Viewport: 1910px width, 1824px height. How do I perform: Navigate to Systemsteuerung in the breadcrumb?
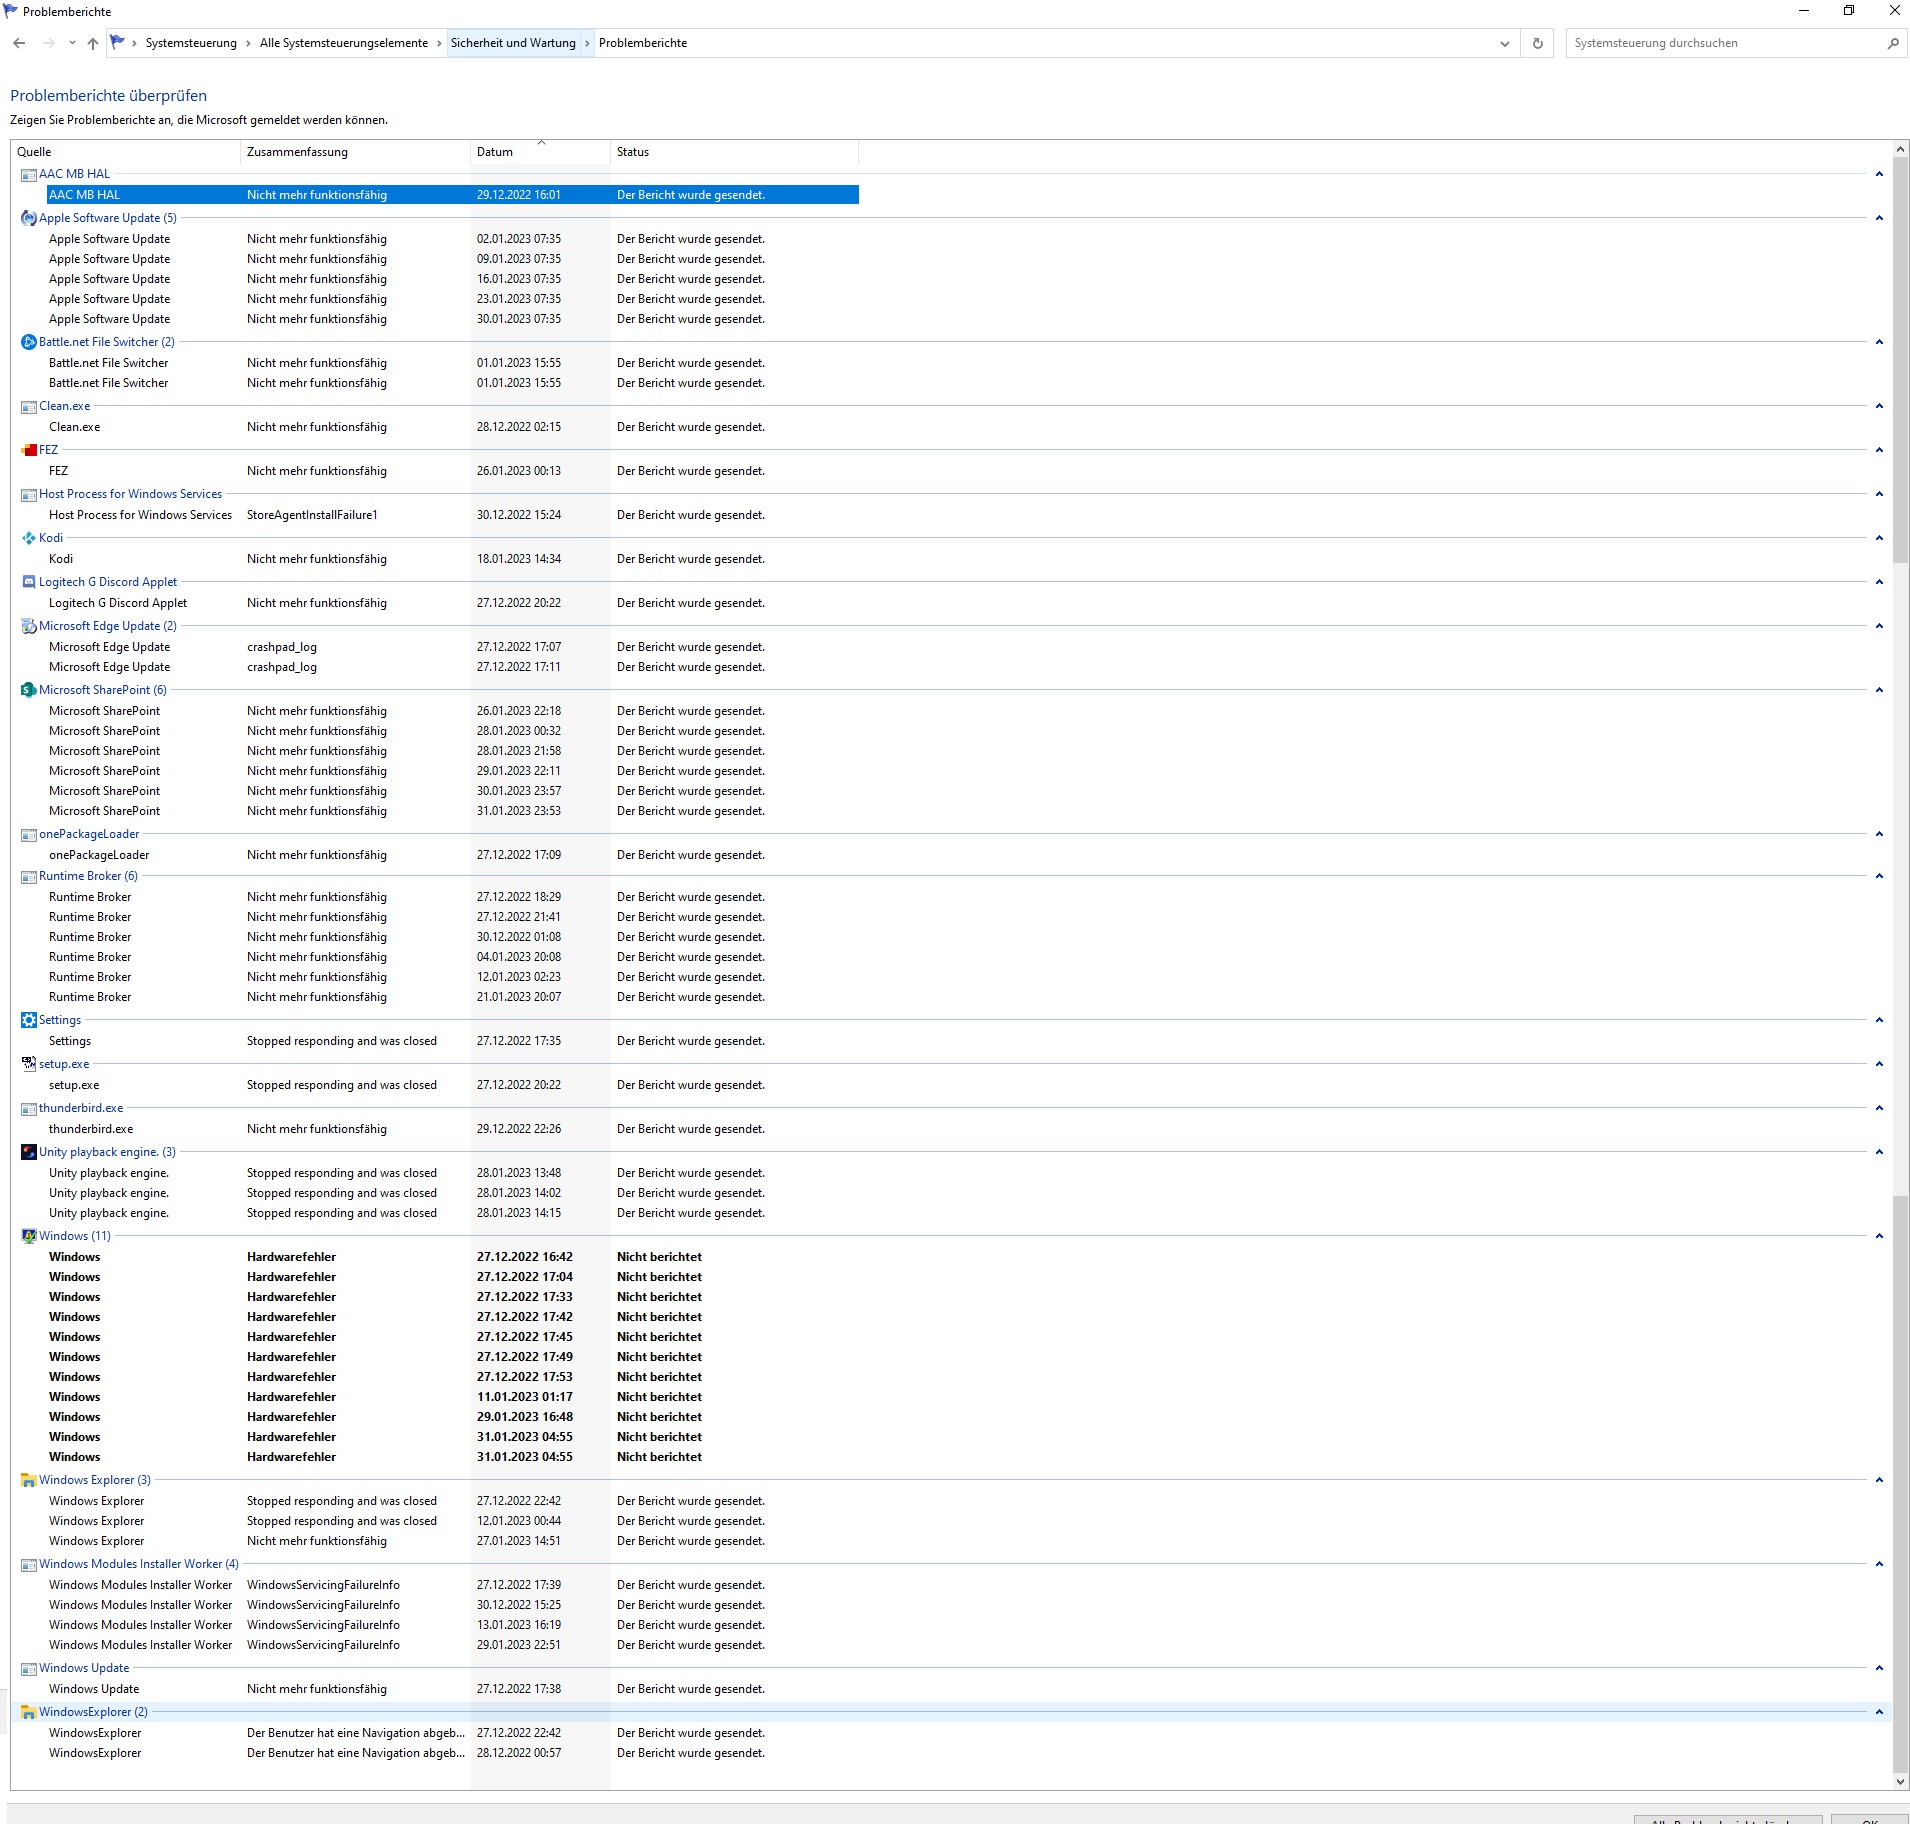[191, 43]
